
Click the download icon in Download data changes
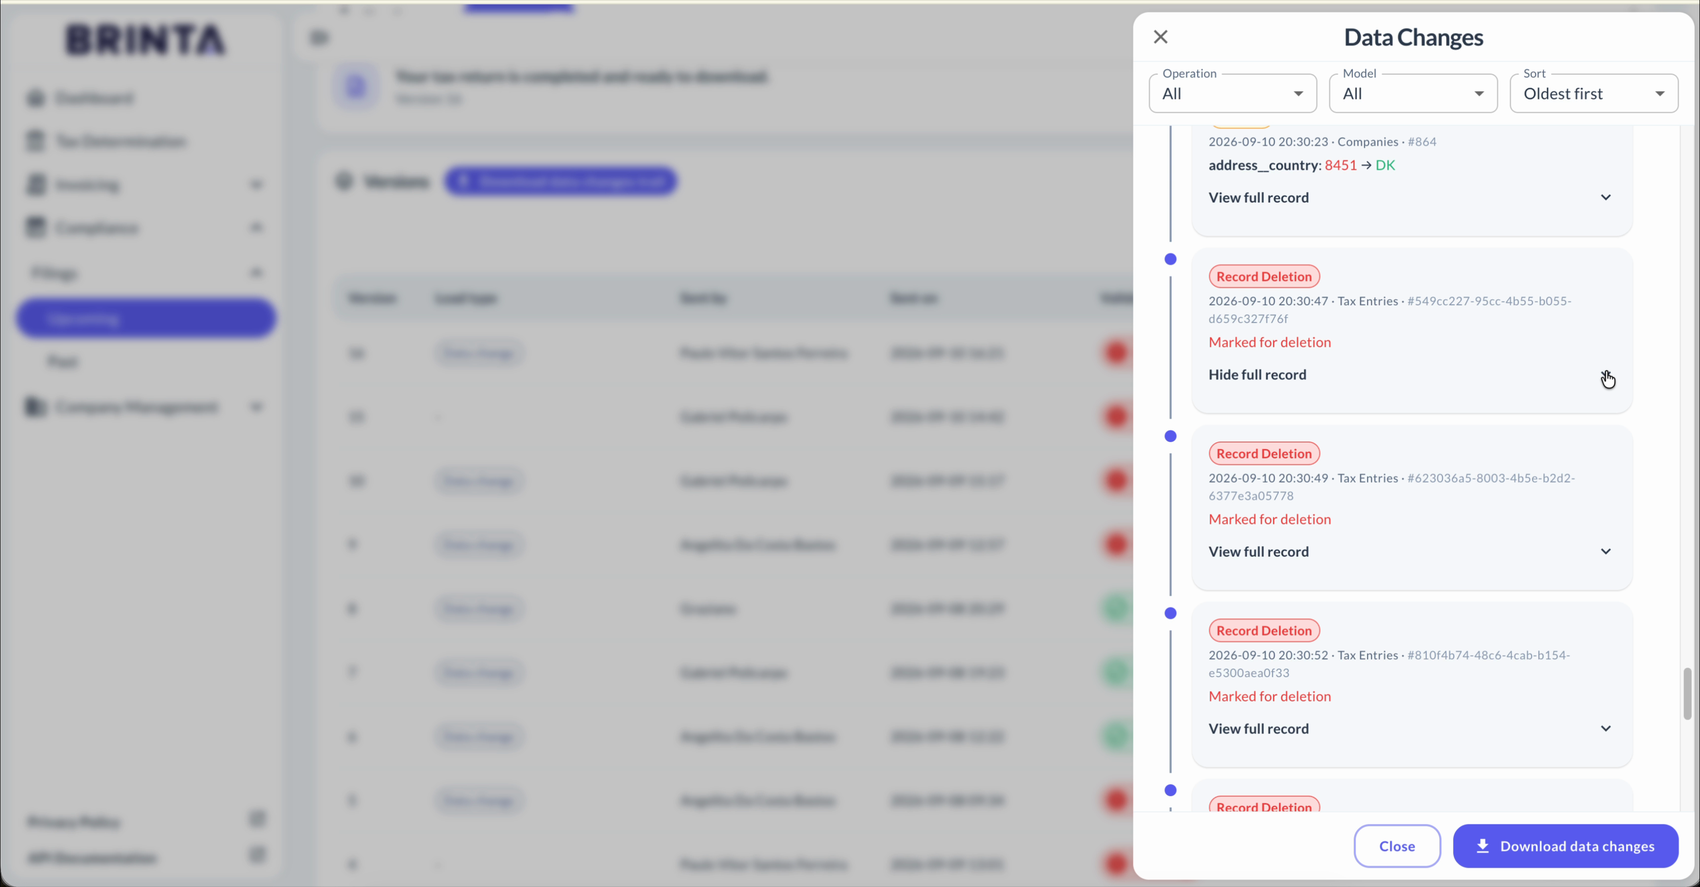(x=1482, y=846)
